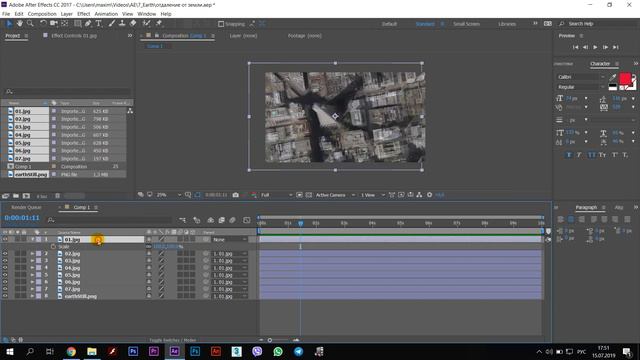Open the Composition menu

42,14
